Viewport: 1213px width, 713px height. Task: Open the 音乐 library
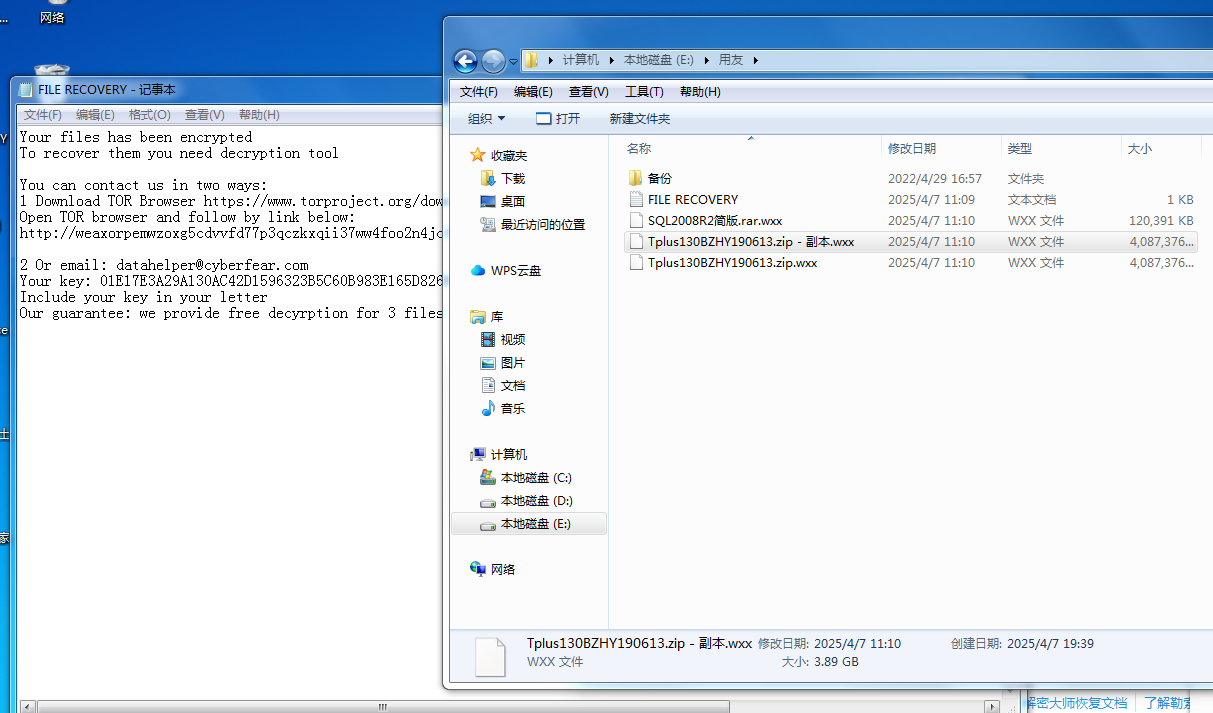click(x=512, y=408)
